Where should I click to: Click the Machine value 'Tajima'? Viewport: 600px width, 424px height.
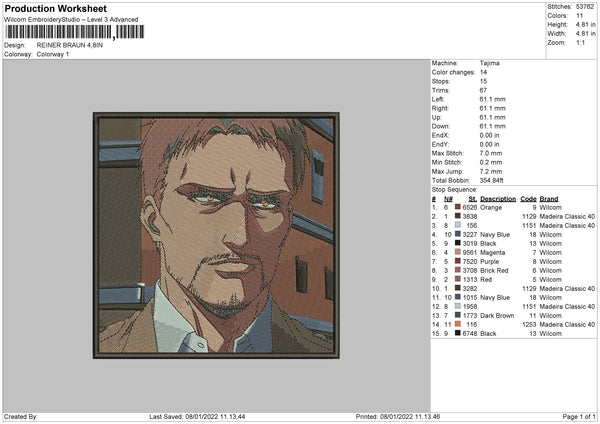[489, 63]
